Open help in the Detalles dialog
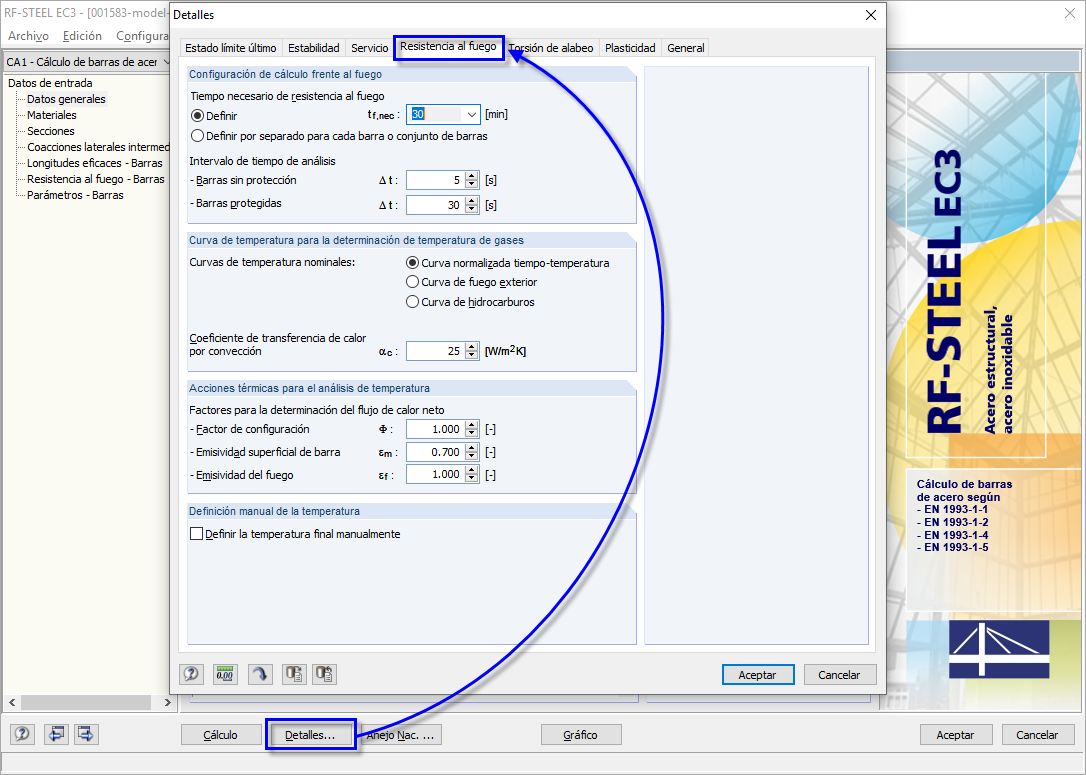Image resolution: width=1086 pixels, height=775 pixels. pos(191,674)
